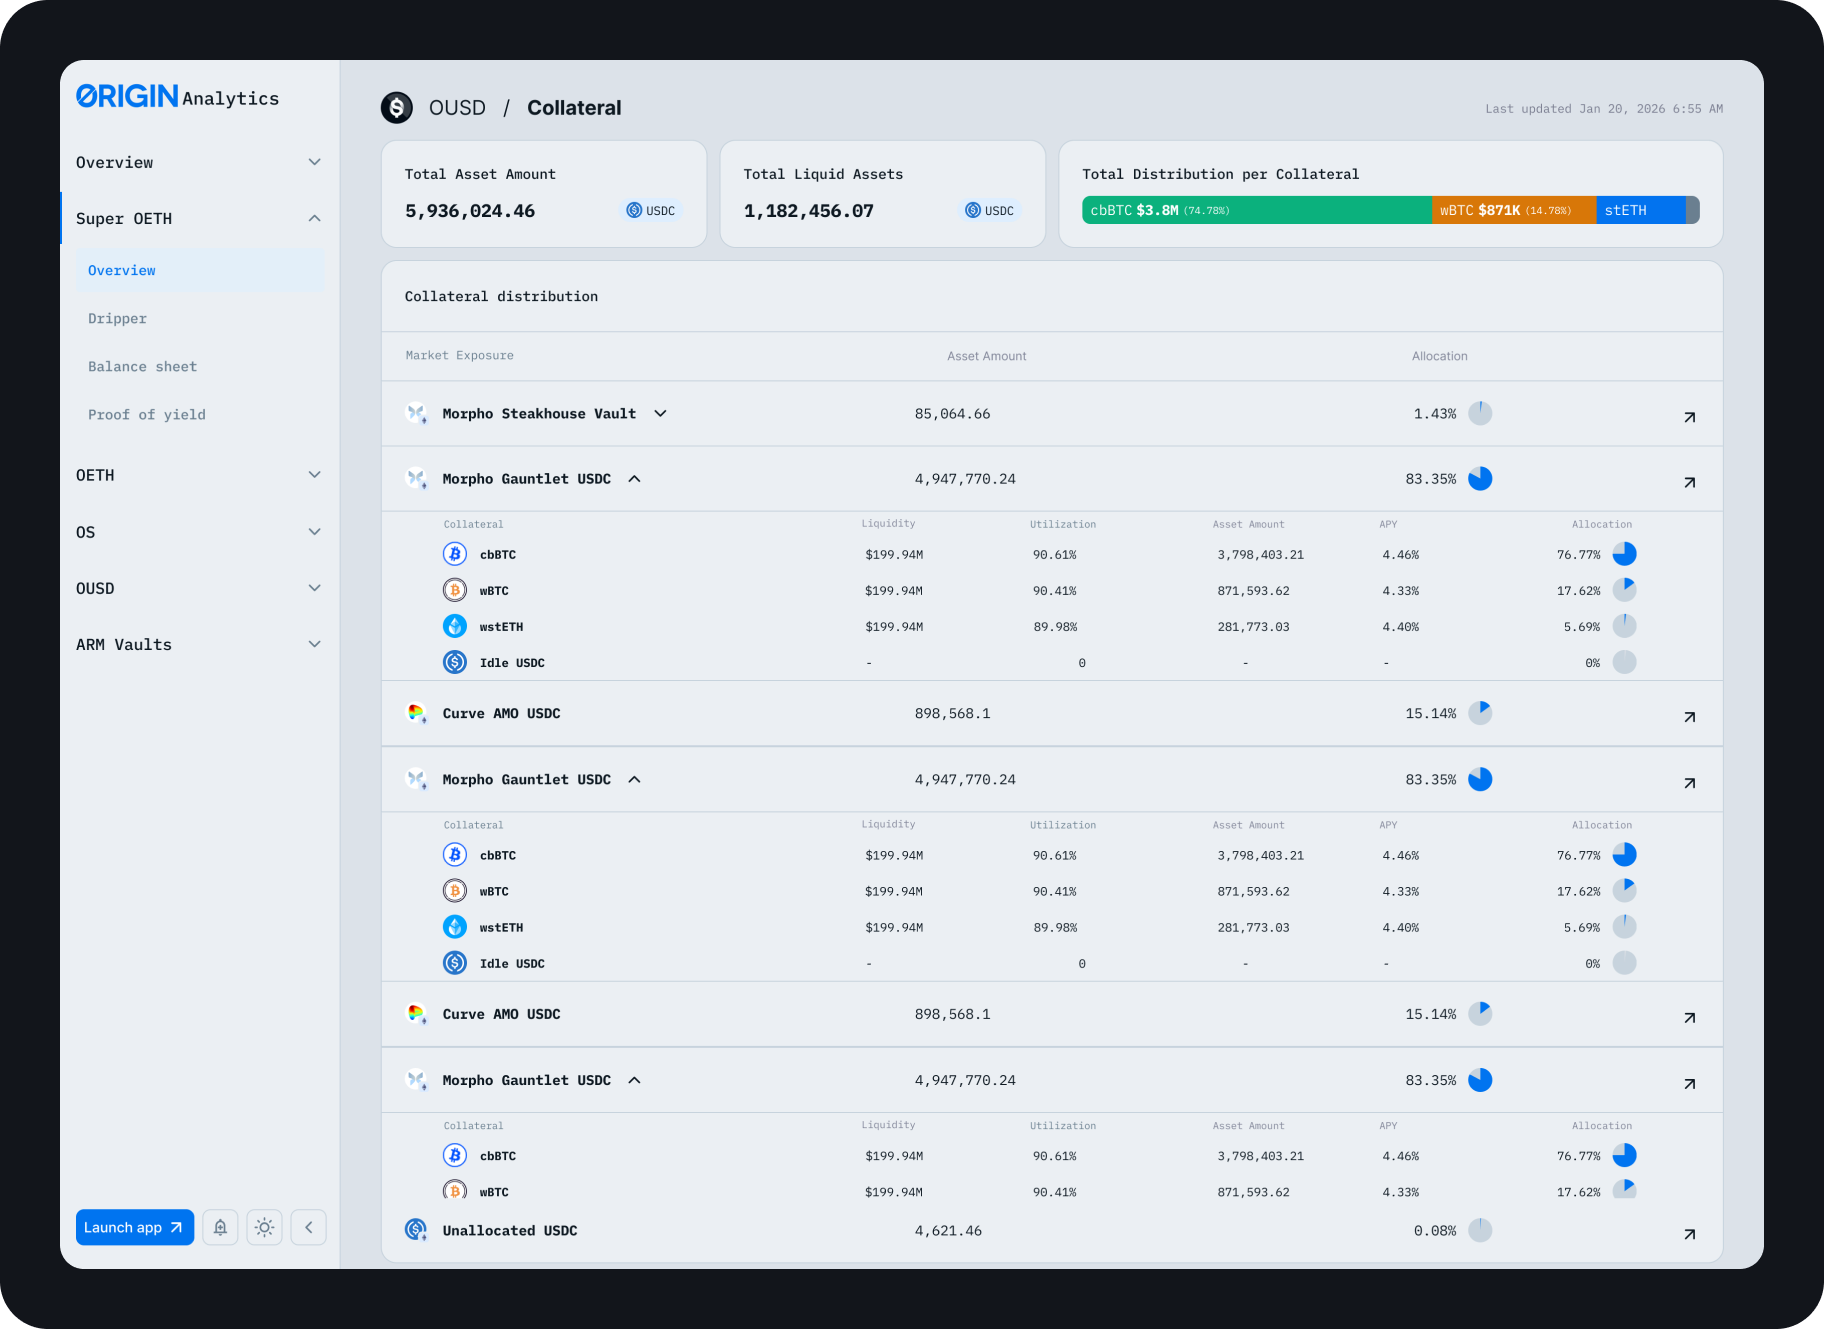Expand the OETH sidebar section chevron

[314, 475]
